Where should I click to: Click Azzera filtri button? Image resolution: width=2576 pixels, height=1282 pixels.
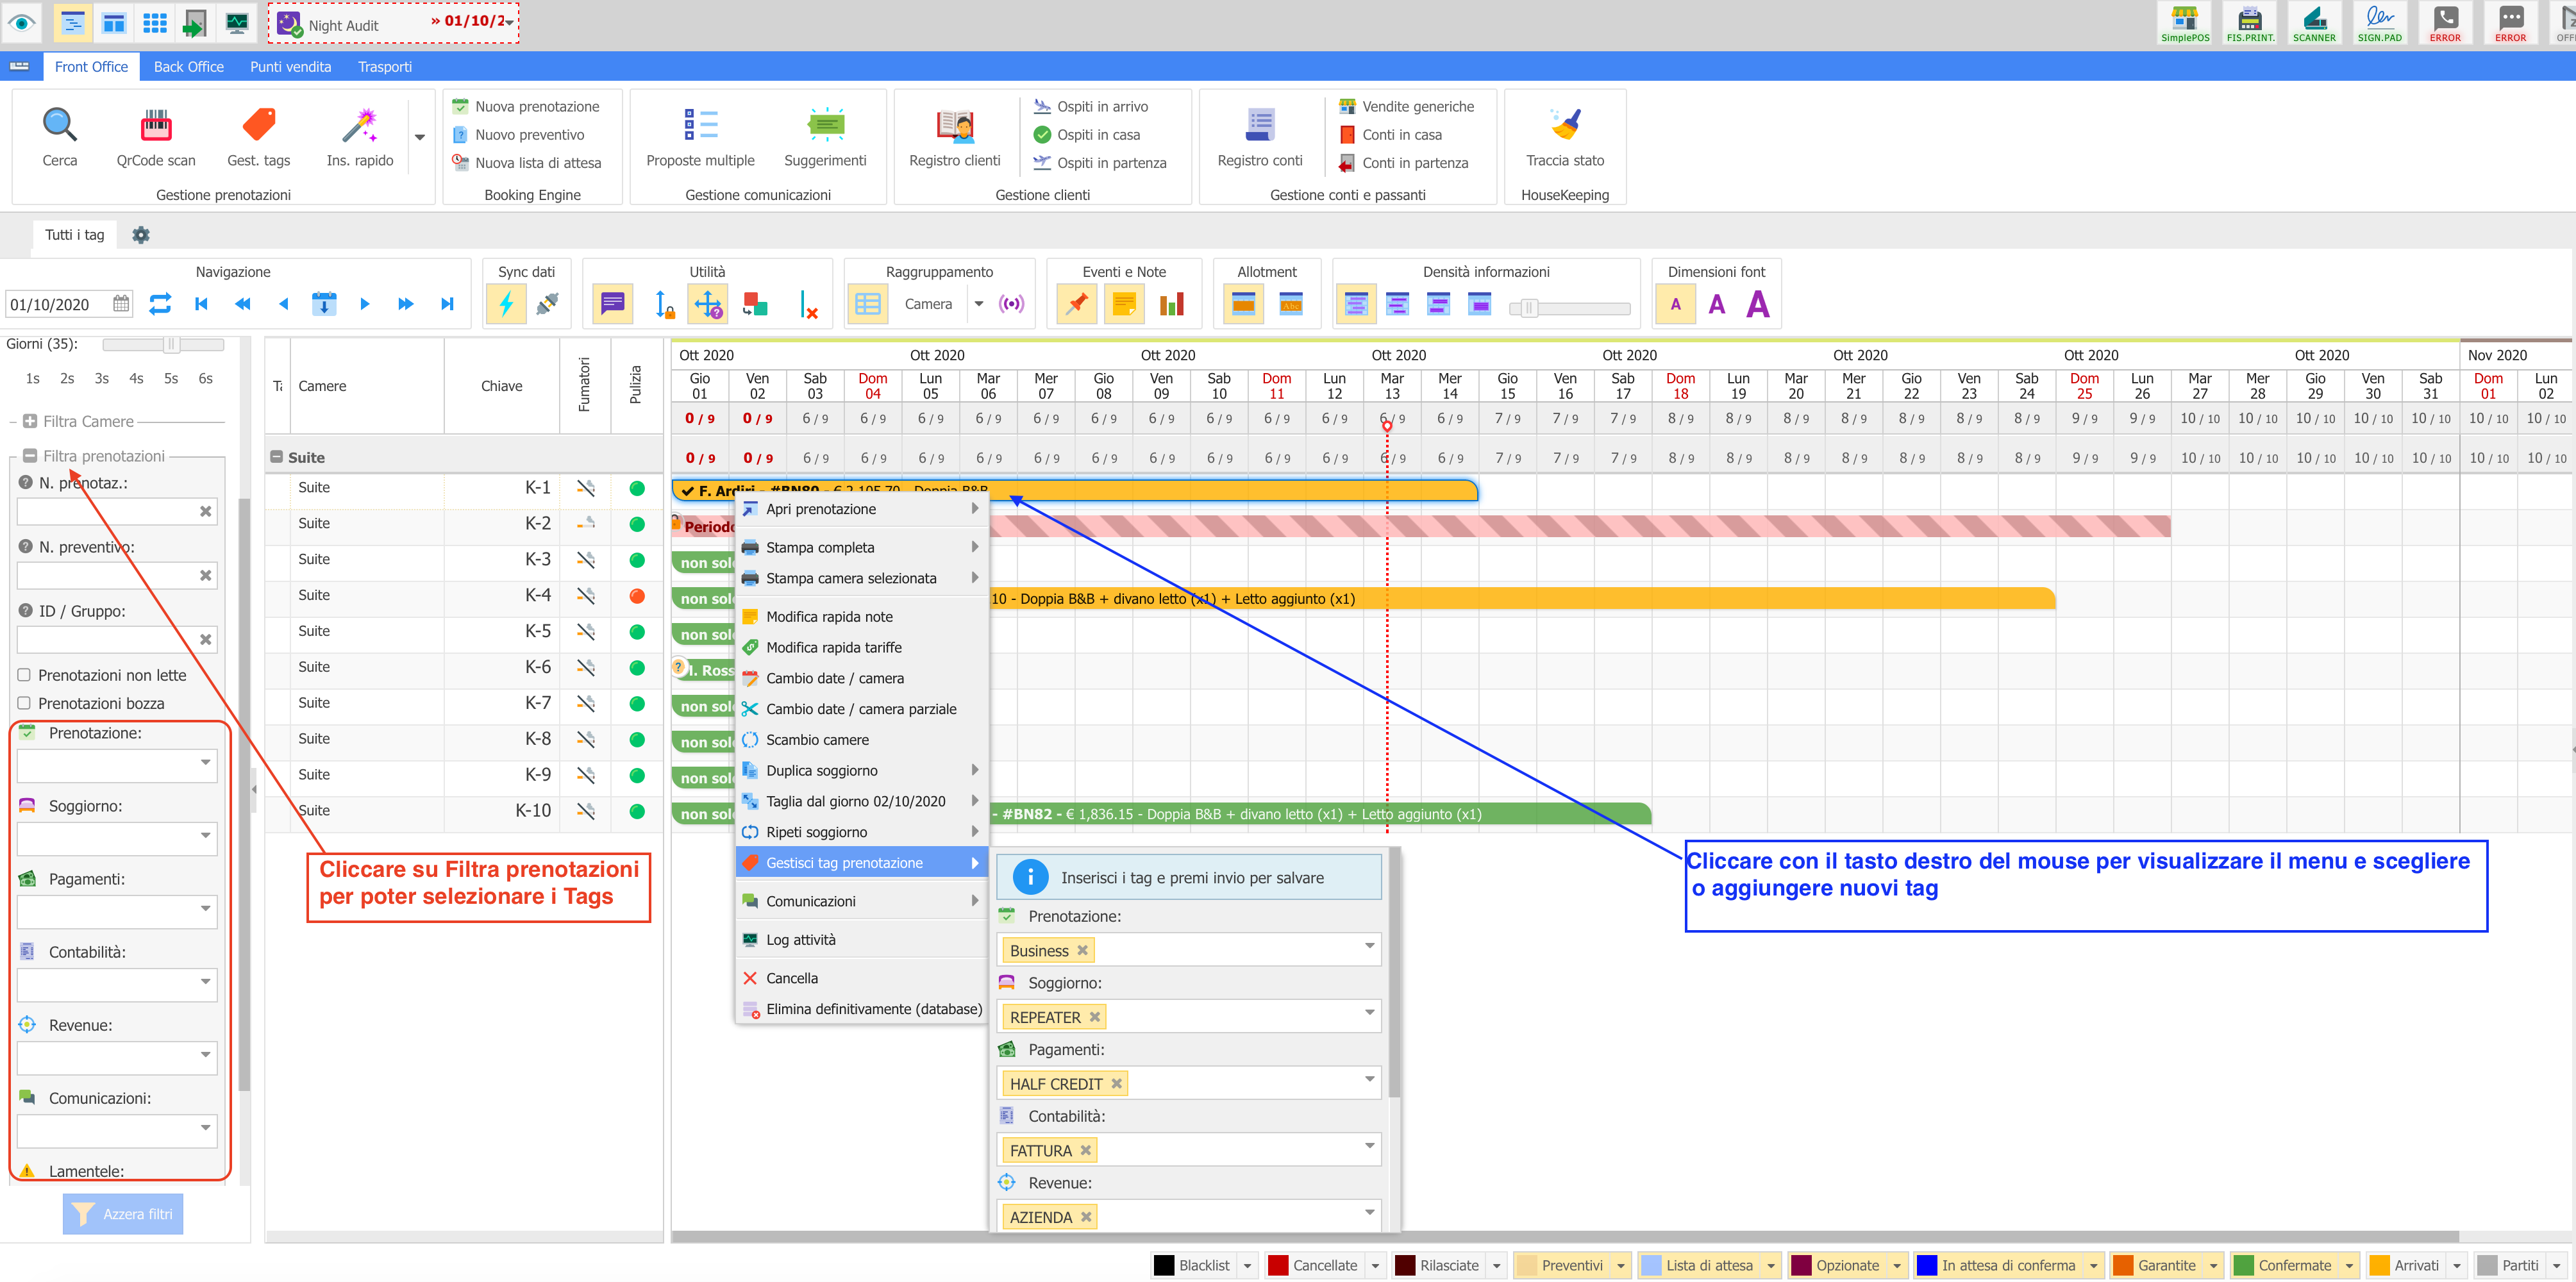tap(123, 1214)
